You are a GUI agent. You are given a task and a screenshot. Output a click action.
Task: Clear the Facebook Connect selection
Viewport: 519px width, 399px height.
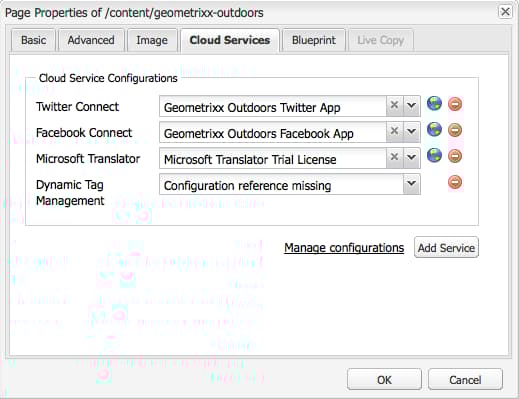(394, 131)
